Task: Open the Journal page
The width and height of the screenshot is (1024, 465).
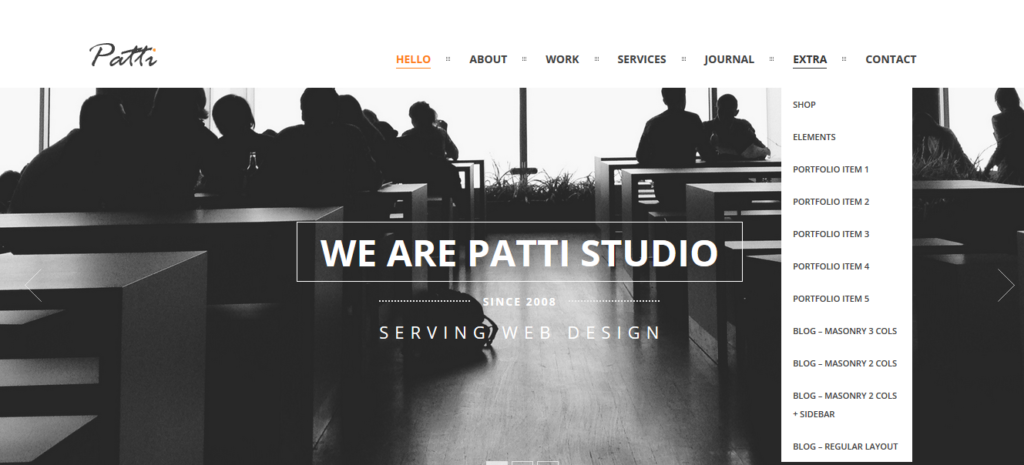Action: [x=729, y=59]
